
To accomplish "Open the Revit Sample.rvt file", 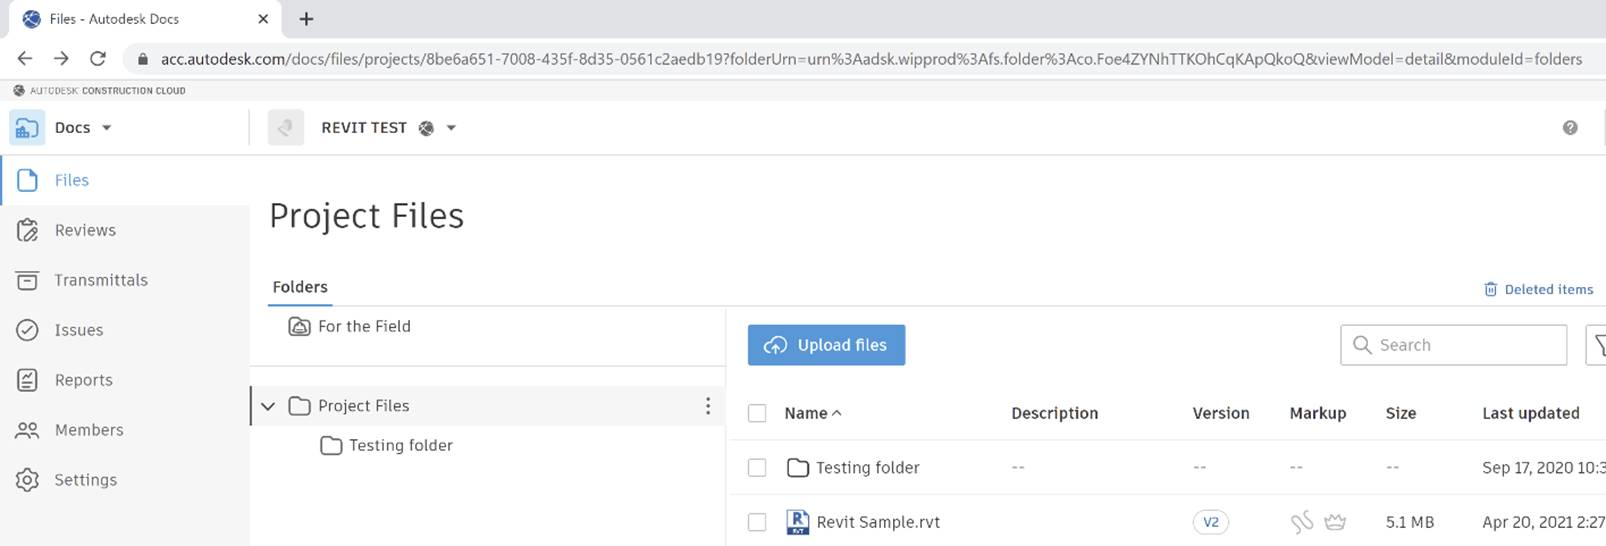I will [878, 522].
